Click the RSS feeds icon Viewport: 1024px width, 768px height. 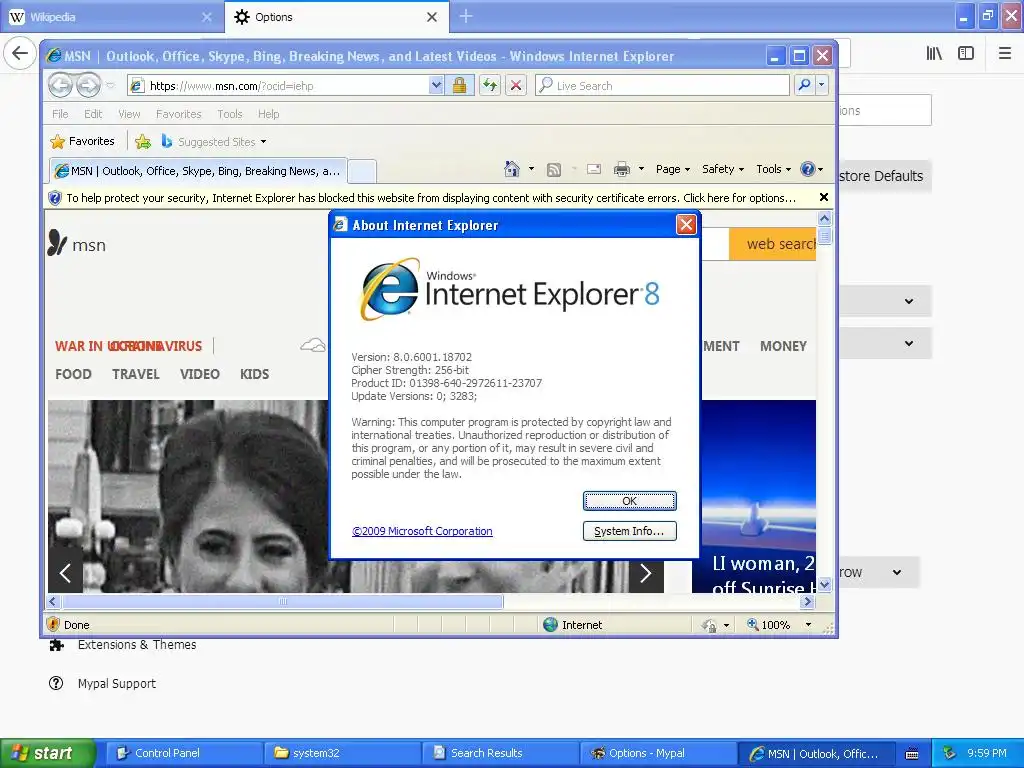[554, 170]
